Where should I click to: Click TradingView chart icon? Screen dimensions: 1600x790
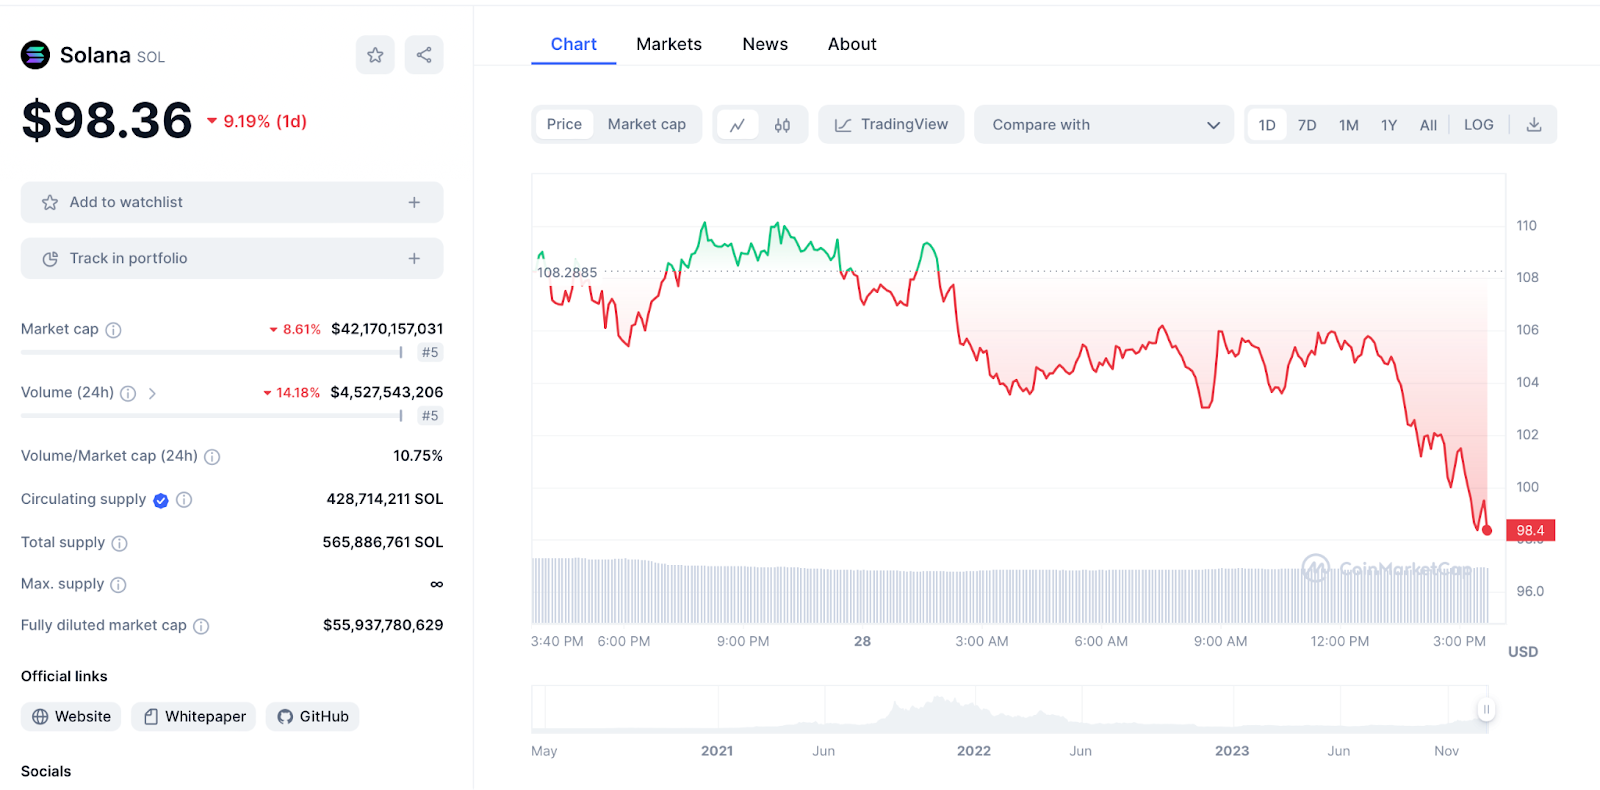click(x=843, y=125)
